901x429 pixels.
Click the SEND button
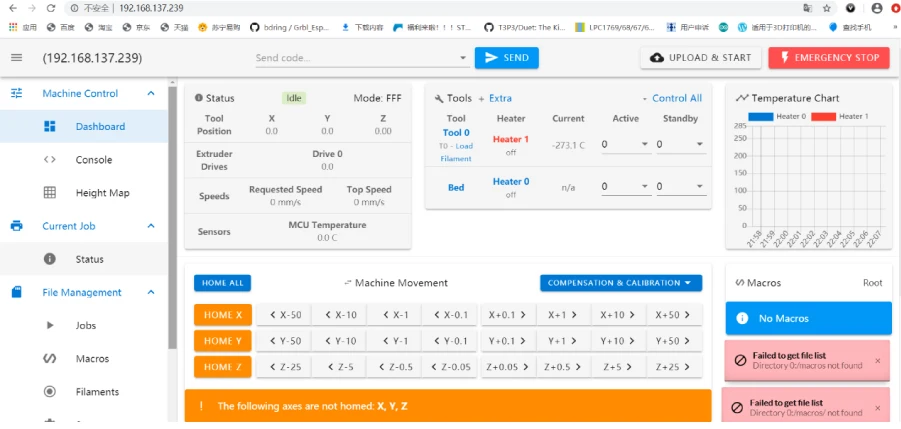coord(506,57)
